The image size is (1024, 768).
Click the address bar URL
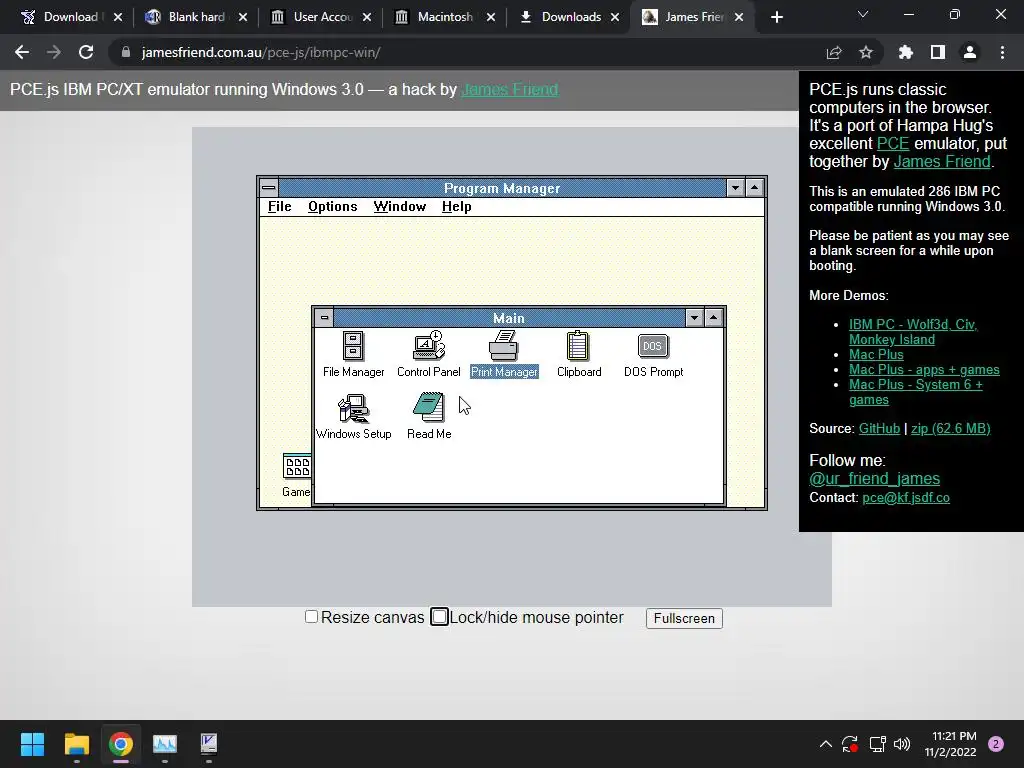(261, 52)
